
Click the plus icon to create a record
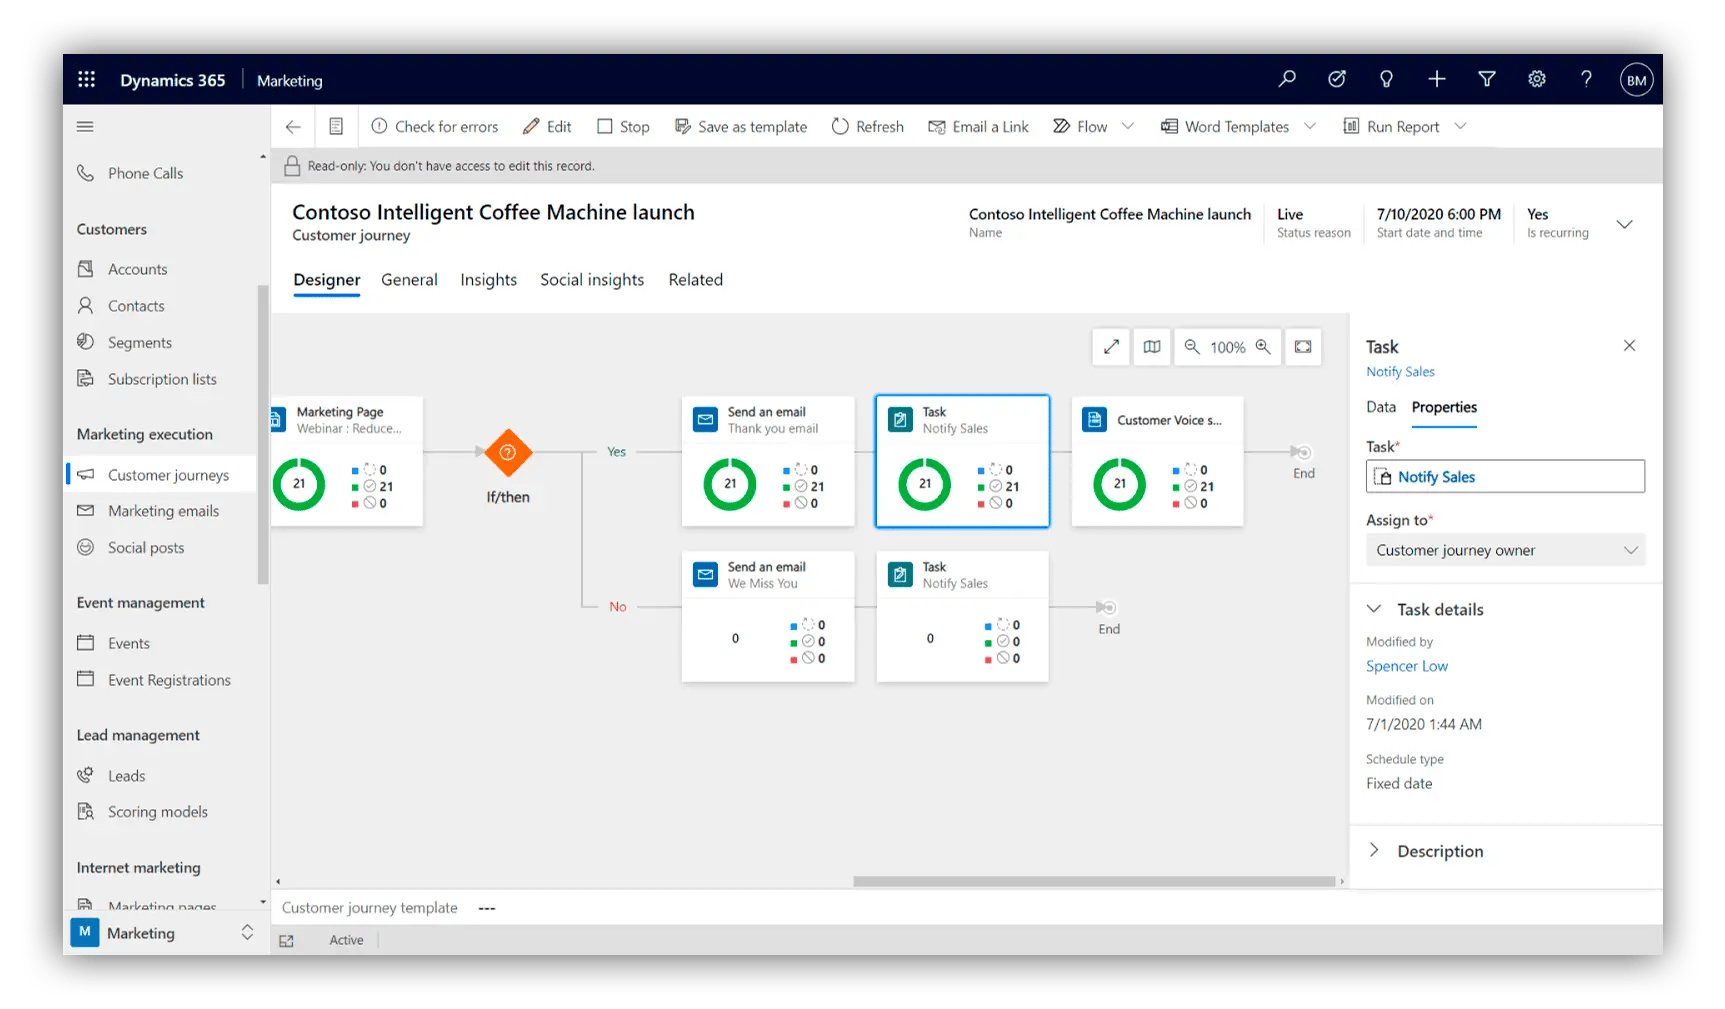(x=1437, y=79)
